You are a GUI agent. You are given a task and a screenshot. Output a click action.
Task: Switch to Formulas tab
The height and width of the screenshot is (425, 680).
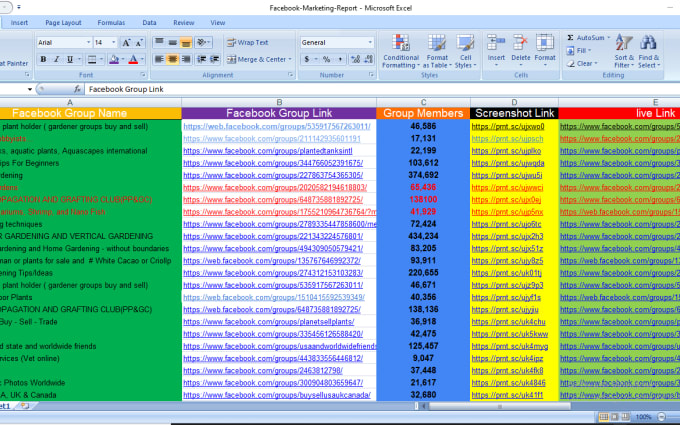point(111,23)
